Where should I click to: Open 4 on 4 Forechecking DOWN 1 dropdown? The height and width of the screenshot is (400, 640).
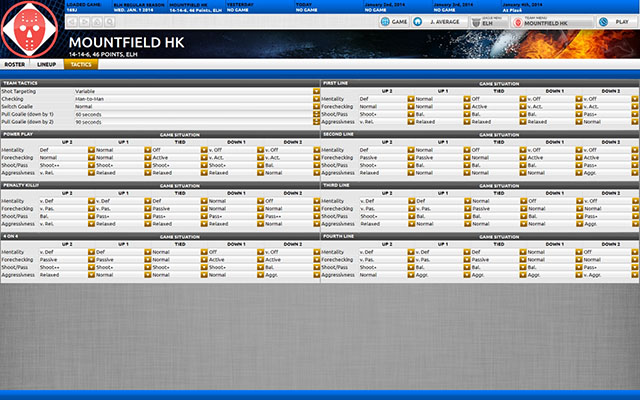click(x=260, y=260)
